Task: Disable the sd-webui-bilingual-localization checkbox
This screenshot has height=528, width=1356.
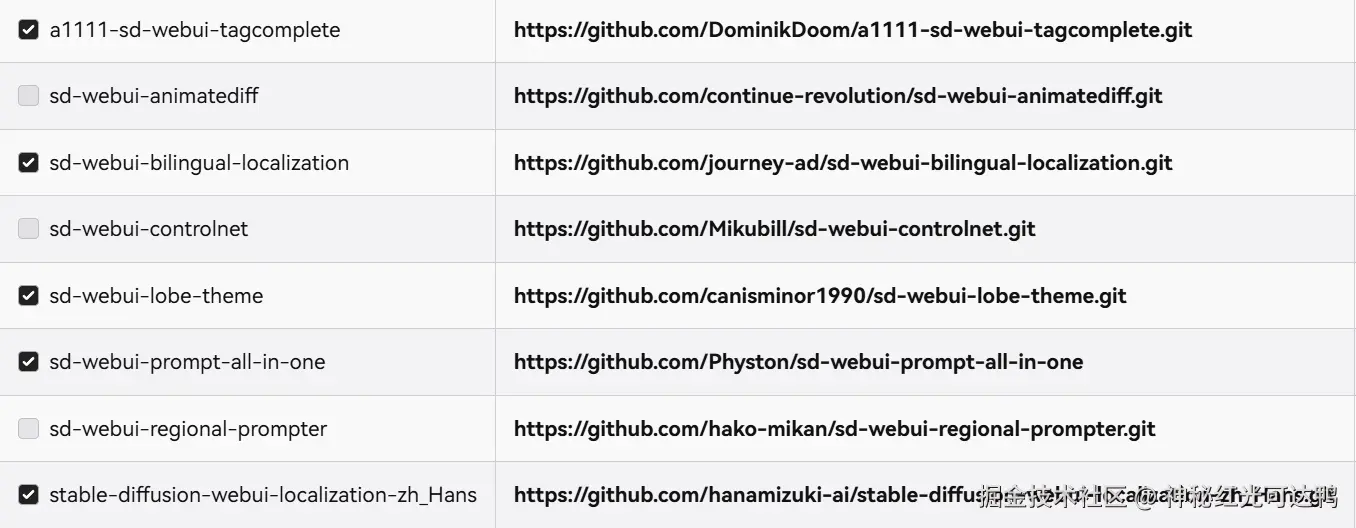Action: 29,163
